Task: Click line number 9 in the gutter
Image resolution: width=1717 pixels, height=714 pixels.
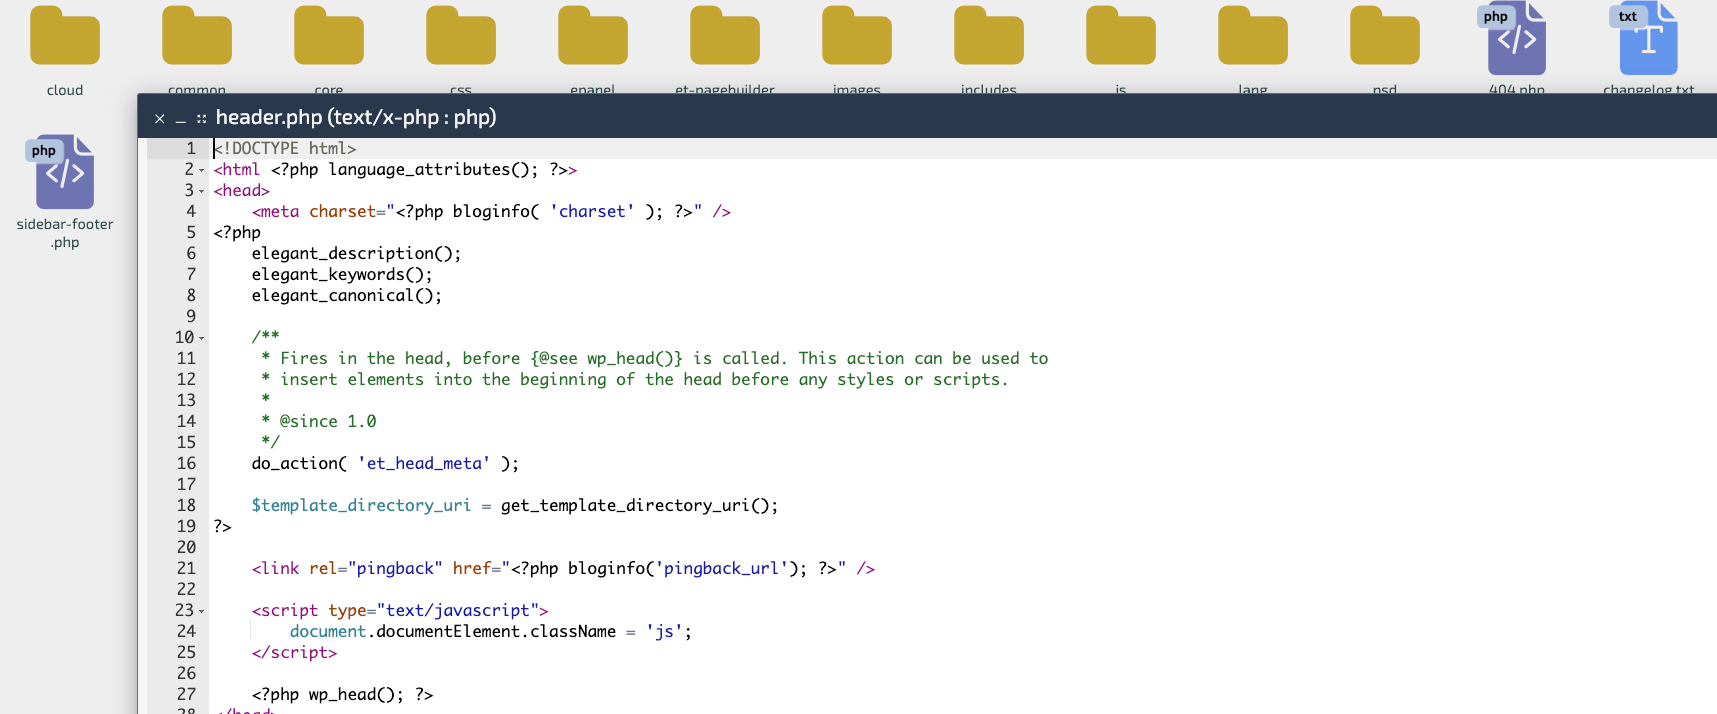Action: 191,317
